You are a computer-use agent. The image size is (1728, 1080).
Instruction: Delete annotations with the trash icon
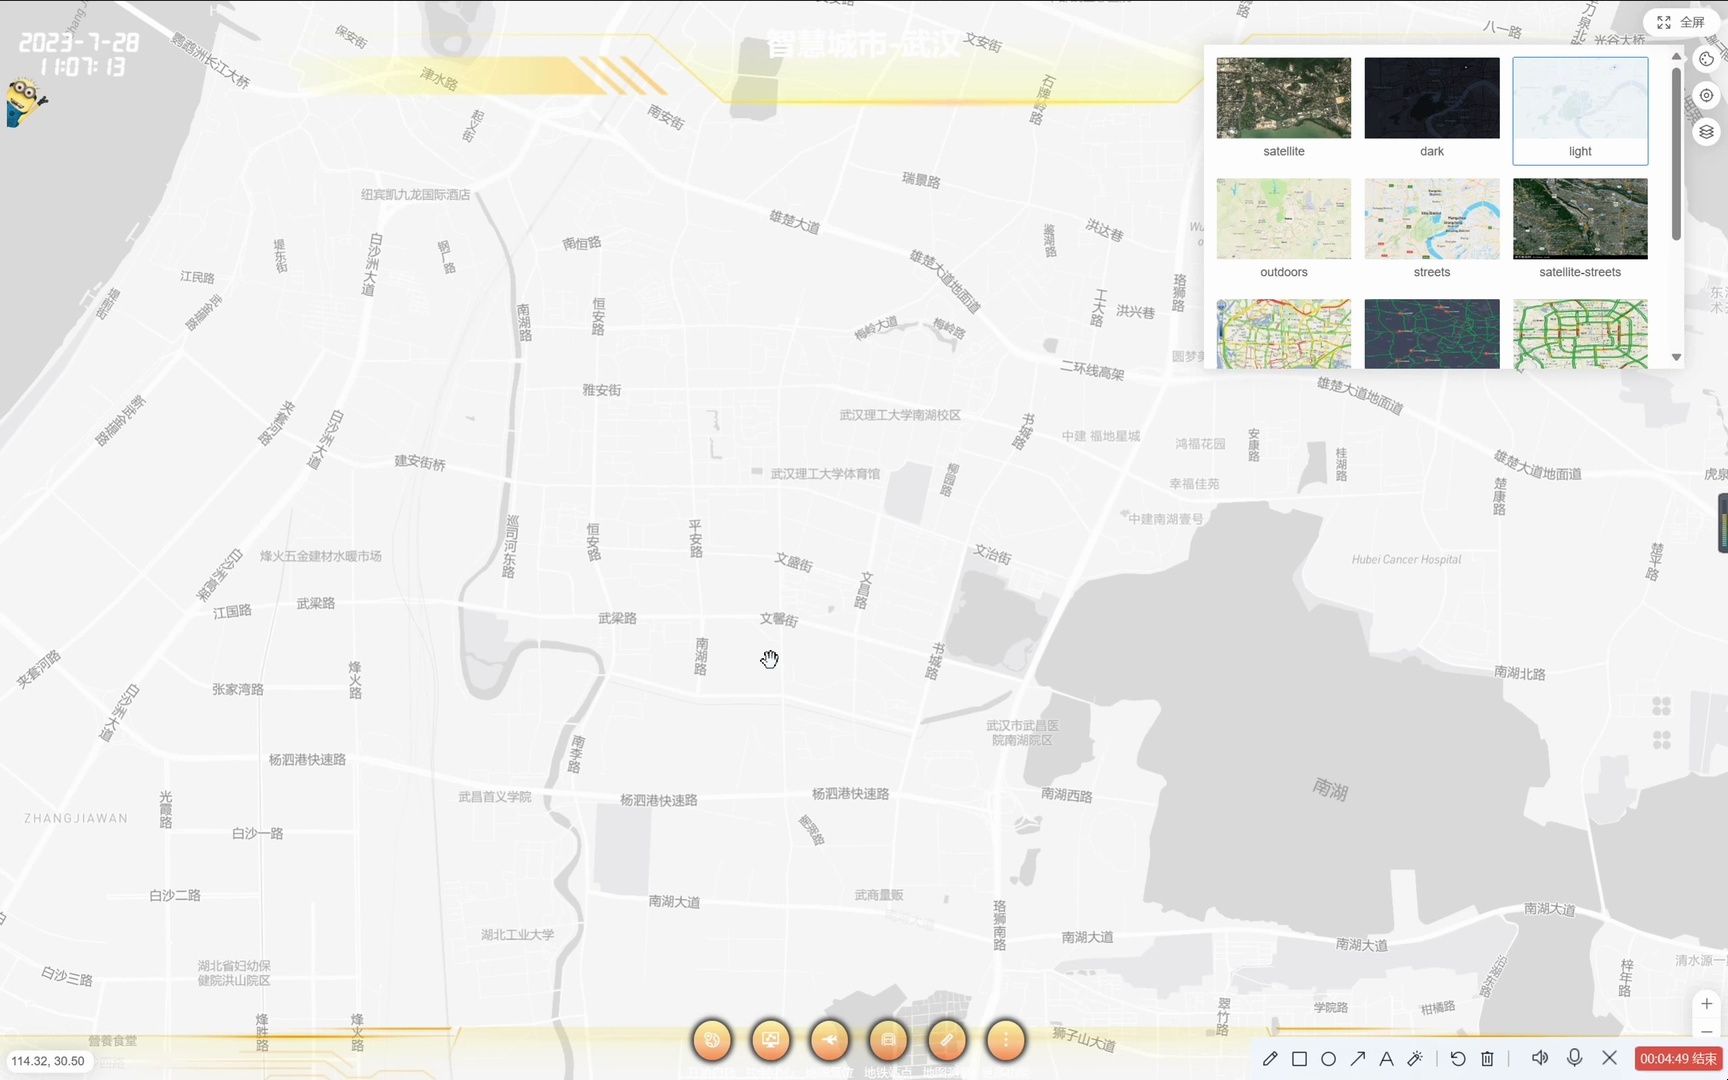pos(1487,1058)
